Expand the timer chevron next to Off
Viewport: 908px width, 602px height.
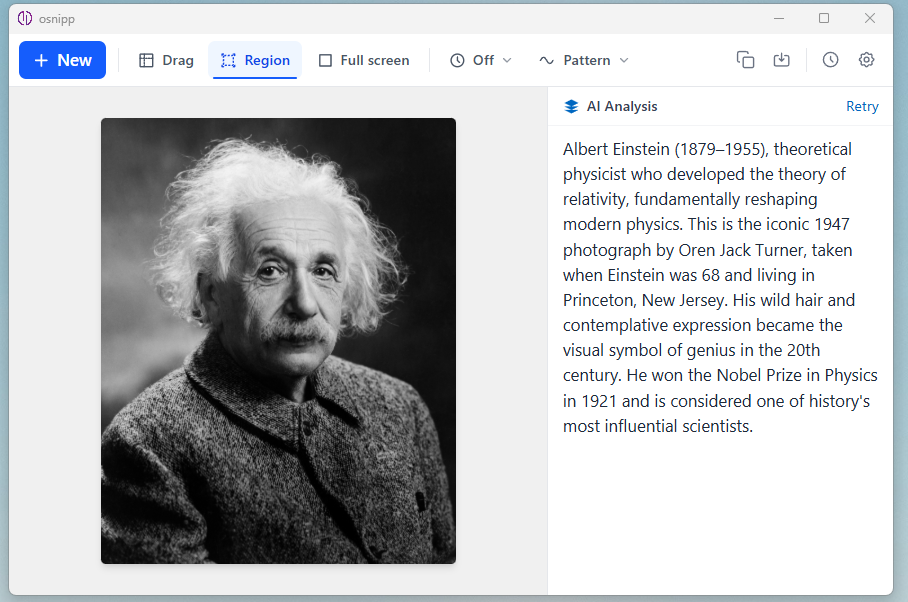click(509, 60)
